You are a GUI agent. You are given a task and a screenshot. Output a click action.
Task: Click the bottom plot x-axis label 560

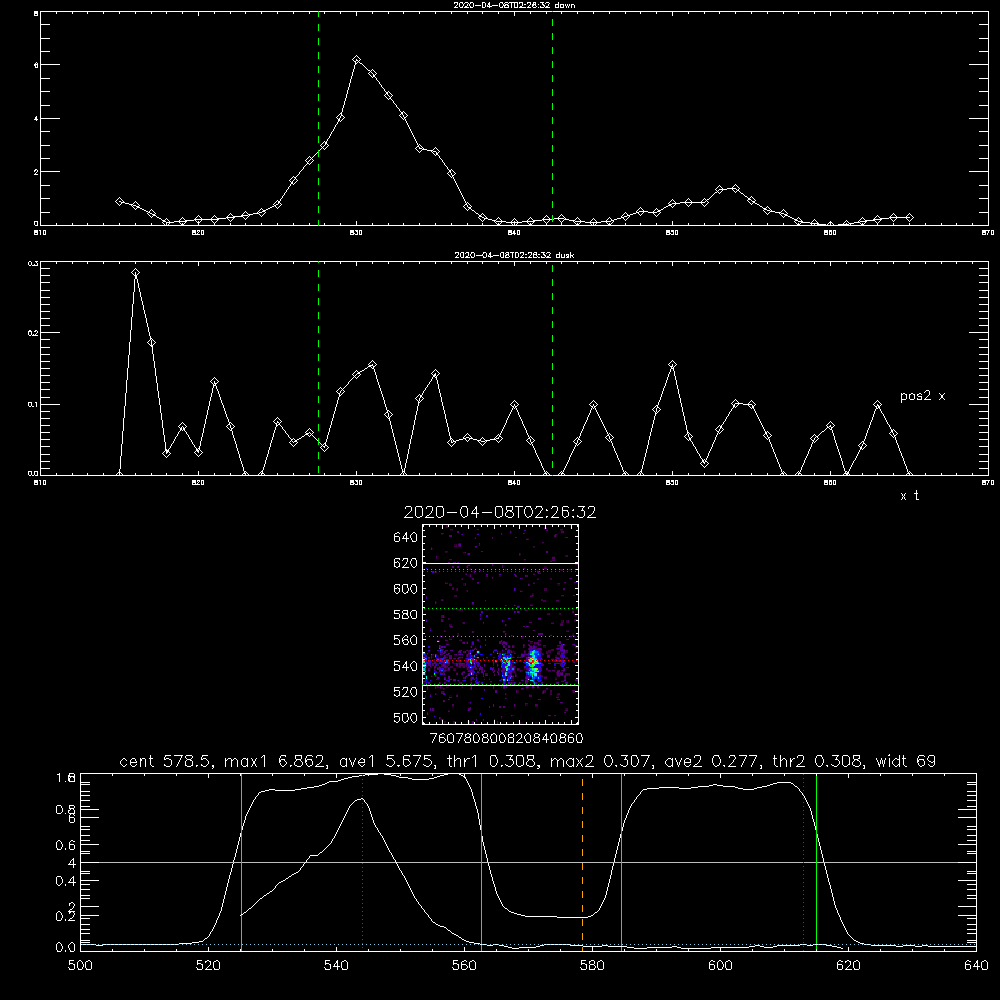point(464,966)
